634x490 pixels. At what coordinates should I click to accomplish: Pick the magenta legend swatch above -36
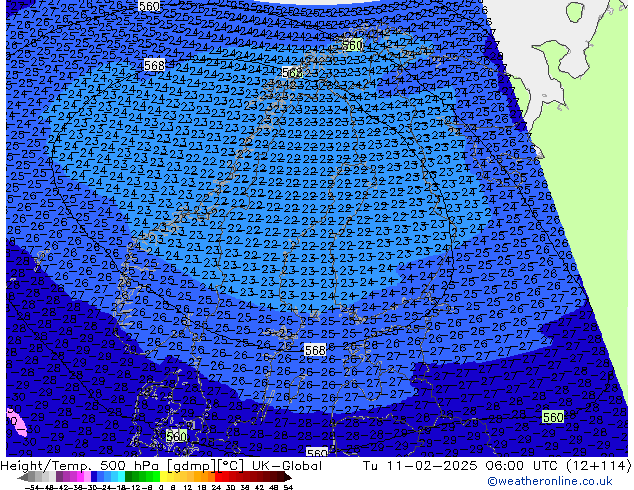80,478
